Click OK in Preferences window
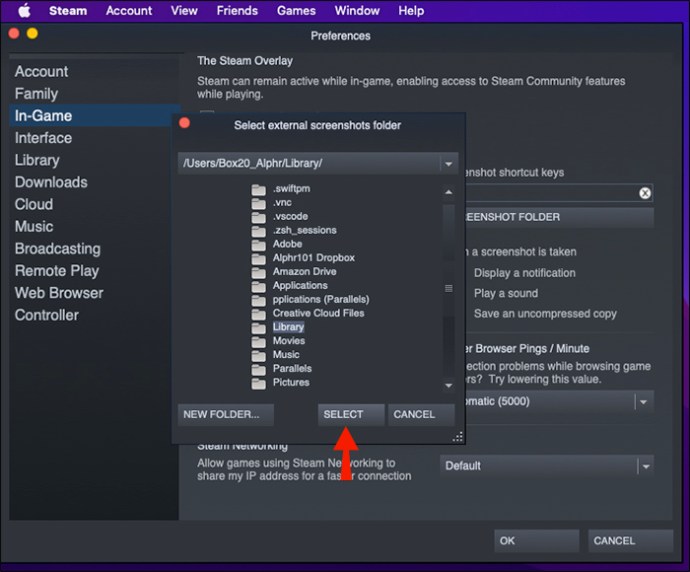 click(536, 541)
